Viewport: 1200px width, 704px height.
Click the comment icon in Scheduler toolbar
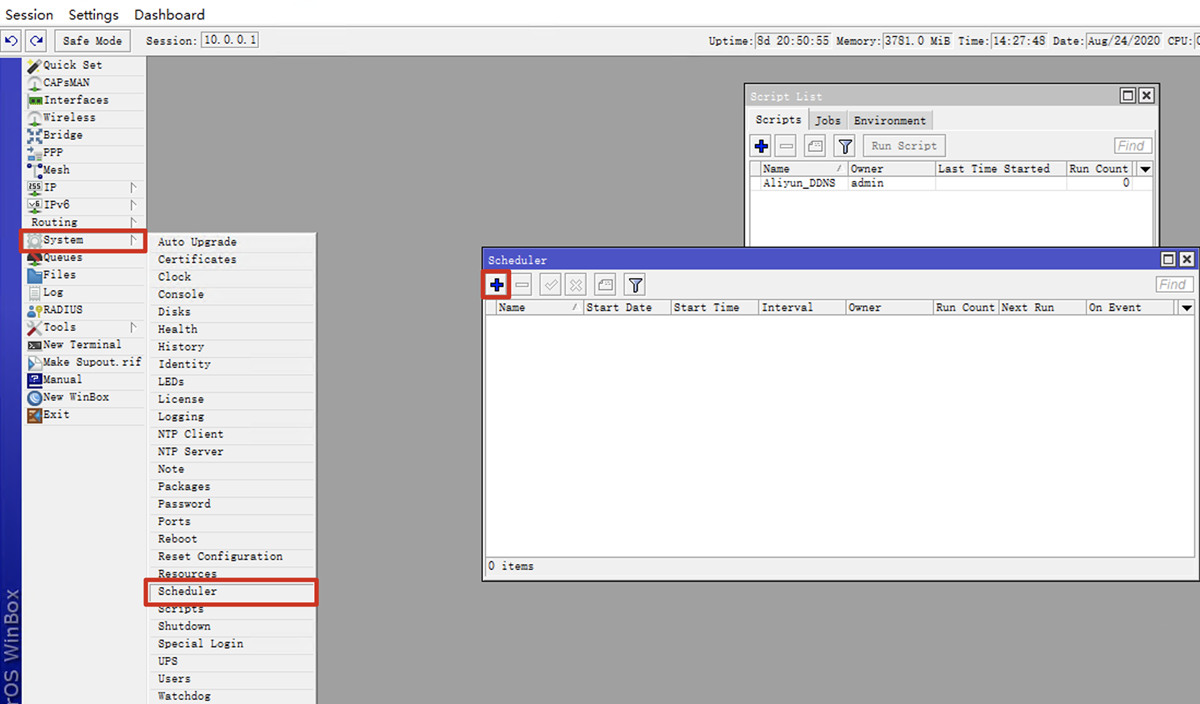604,285
